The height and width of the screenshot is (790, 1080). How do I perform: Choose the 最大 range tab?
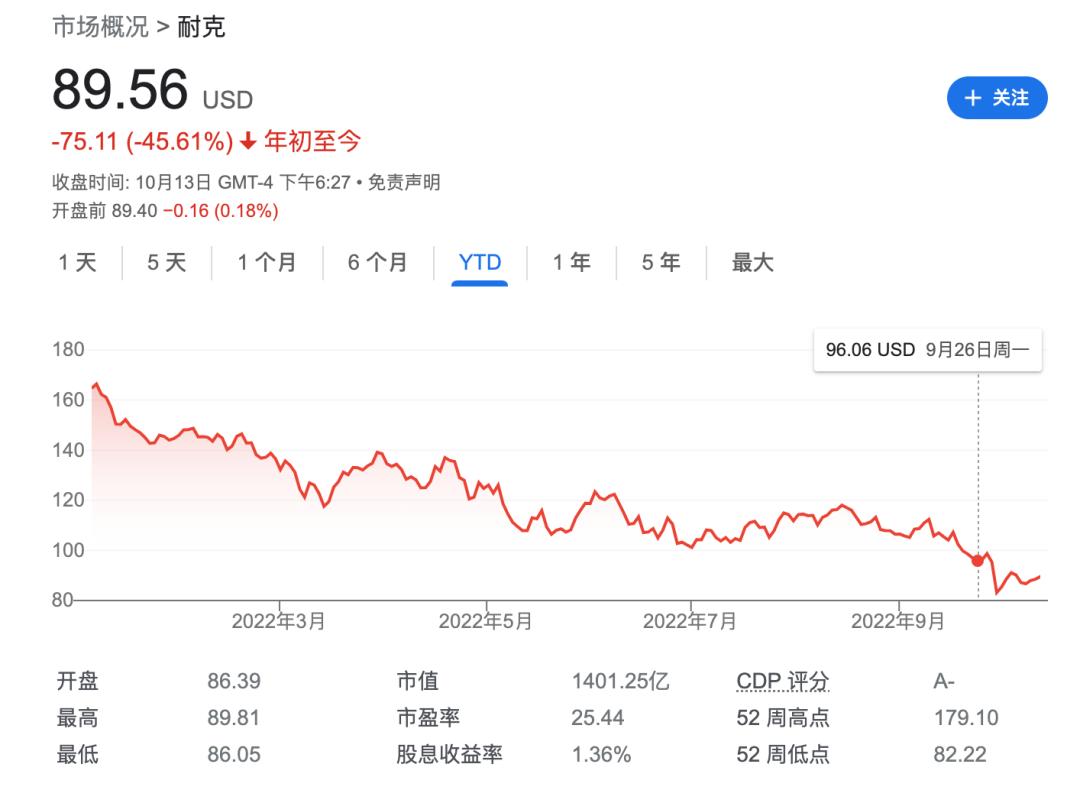point(753,262)
